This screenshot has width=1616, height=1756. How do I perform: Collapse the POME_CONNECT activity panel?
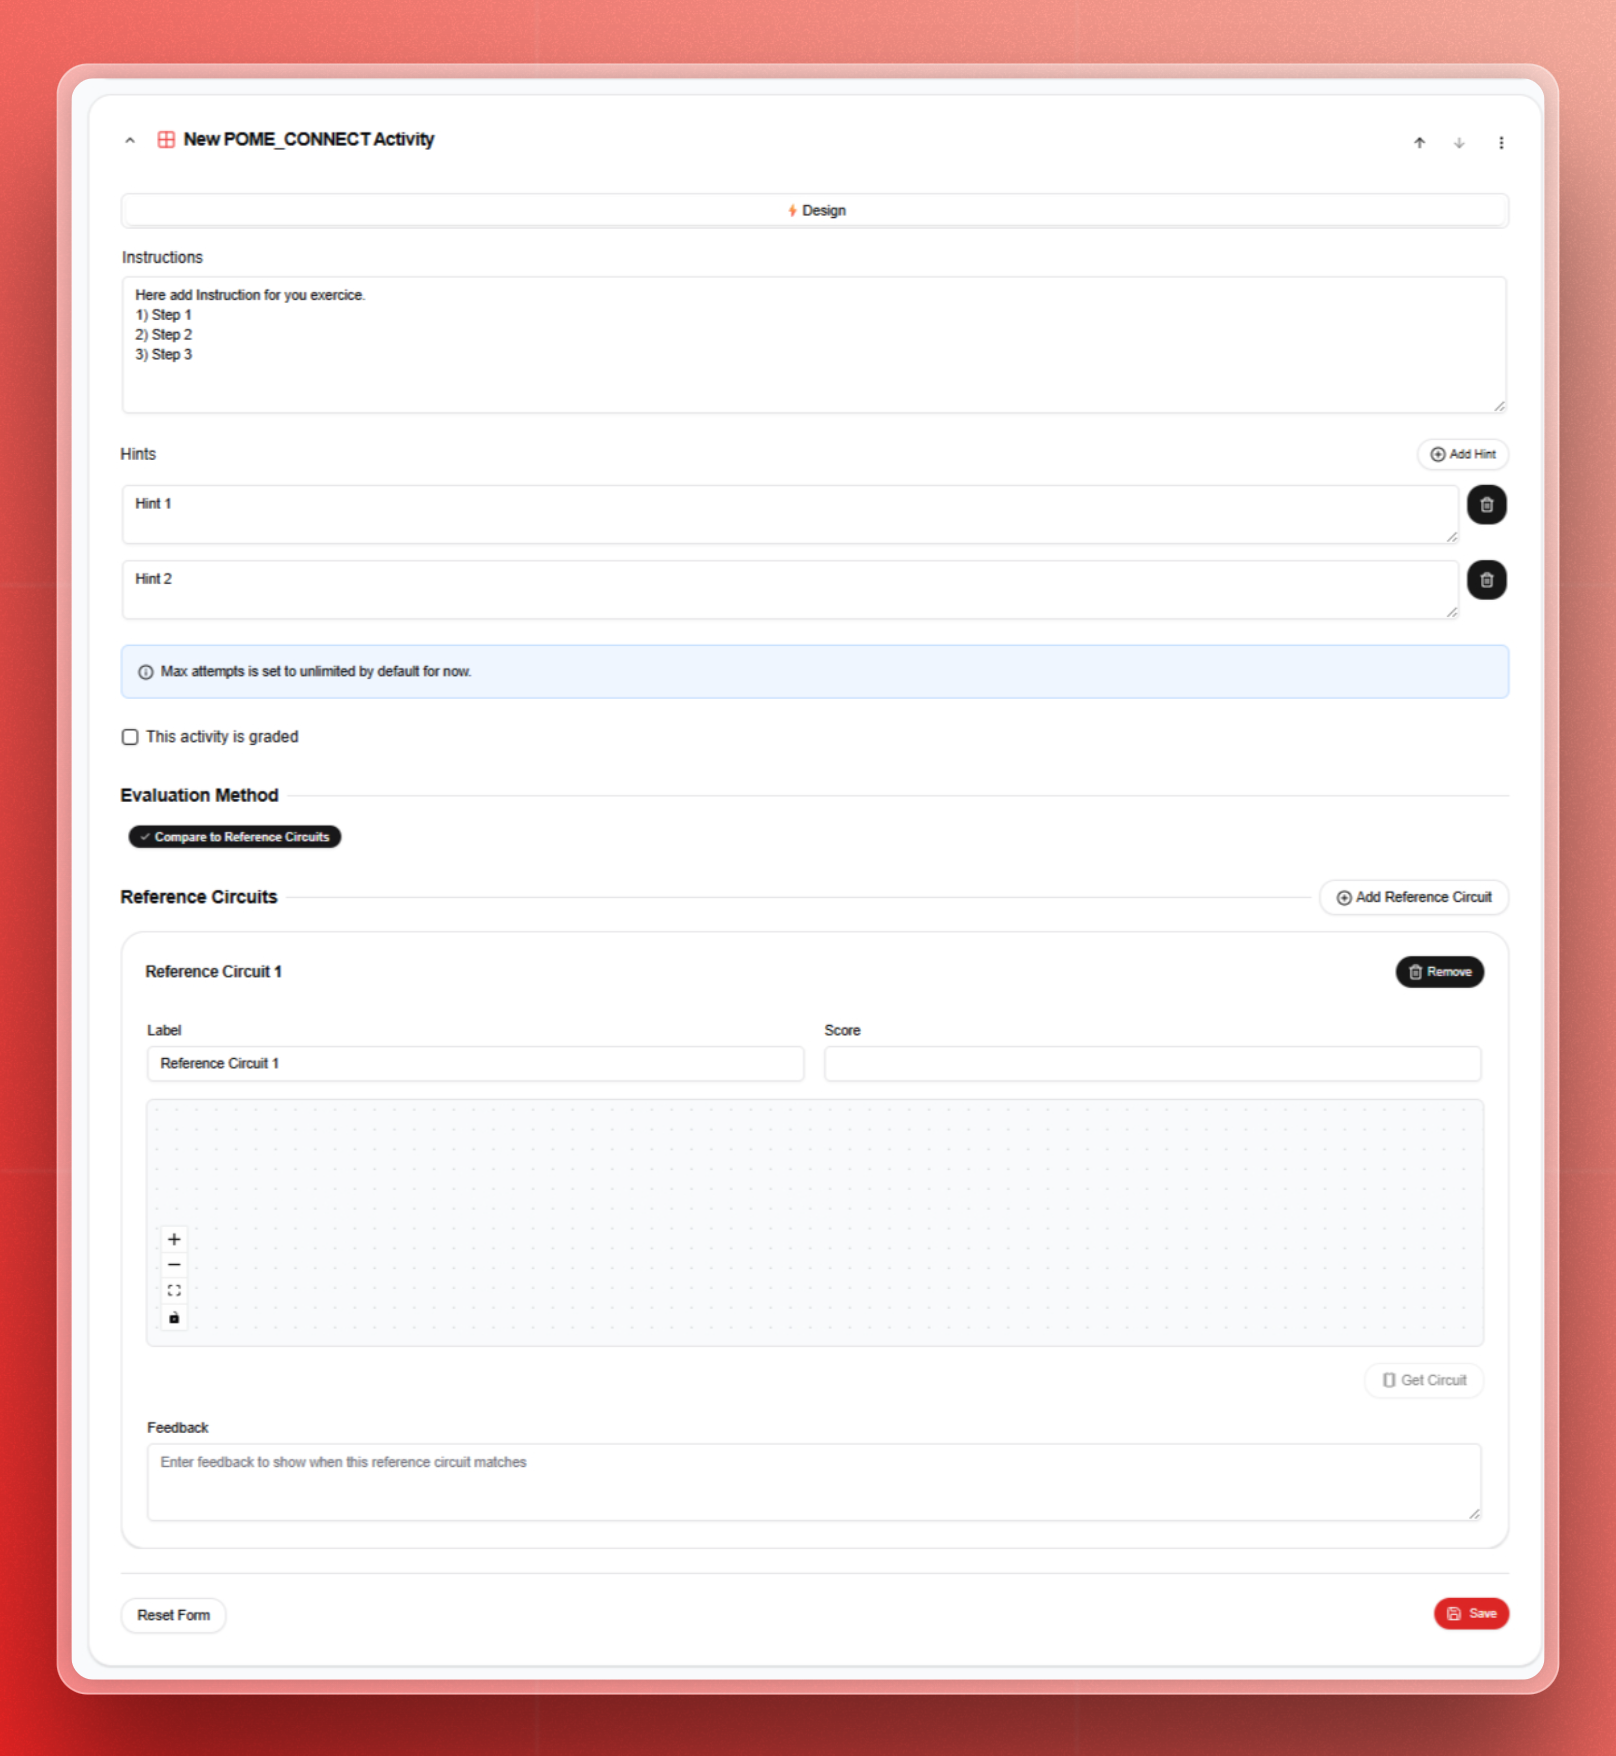pos(130,141)
